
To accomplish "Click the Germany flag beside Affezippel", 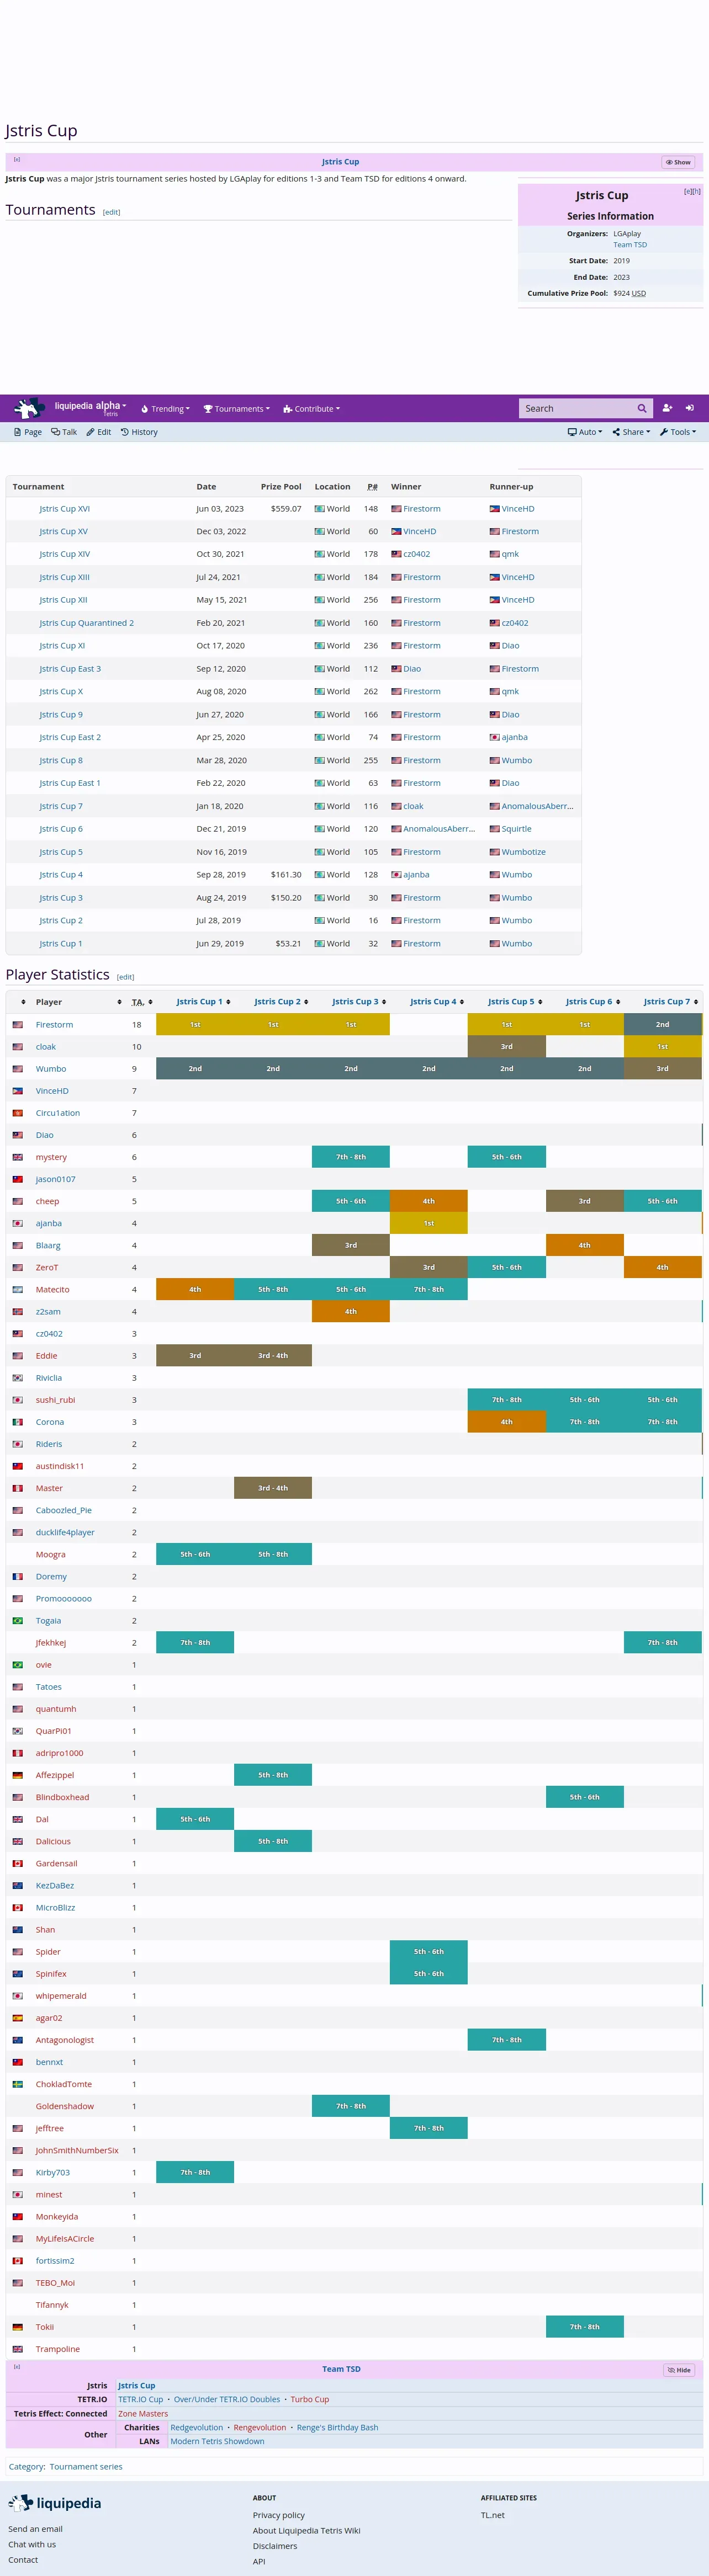I will pyautogui.click(x=17, y=1775).
